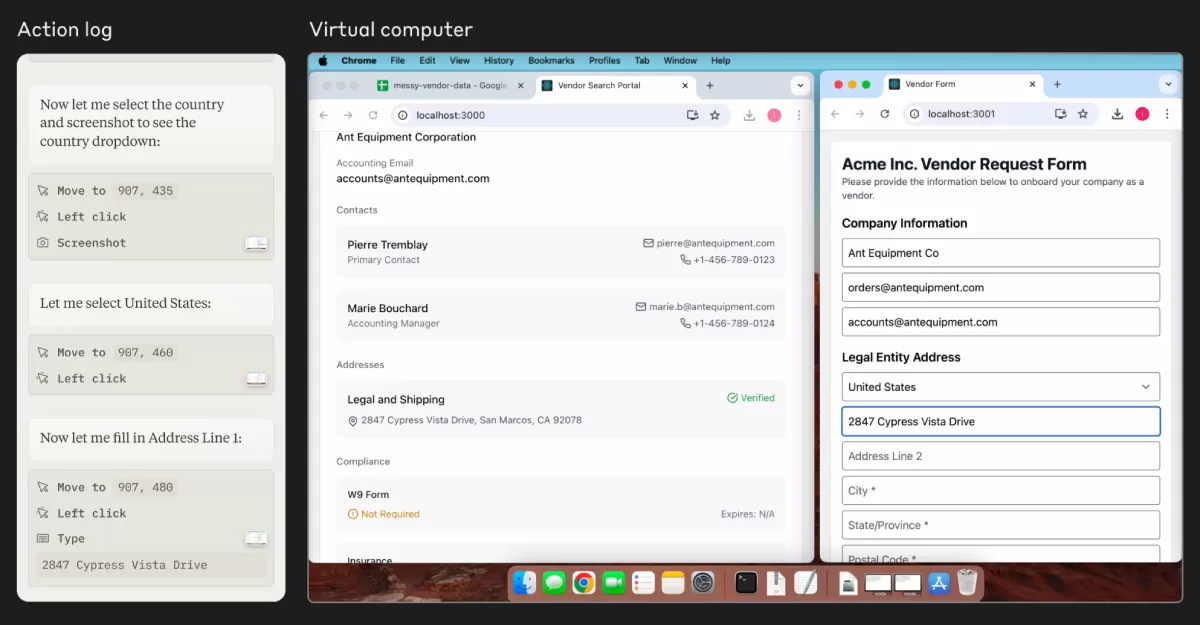This screenshot has width=1200, height=625.
Task: Switch to the messy-vendor-data tab
Action: (x=449, y=86)
